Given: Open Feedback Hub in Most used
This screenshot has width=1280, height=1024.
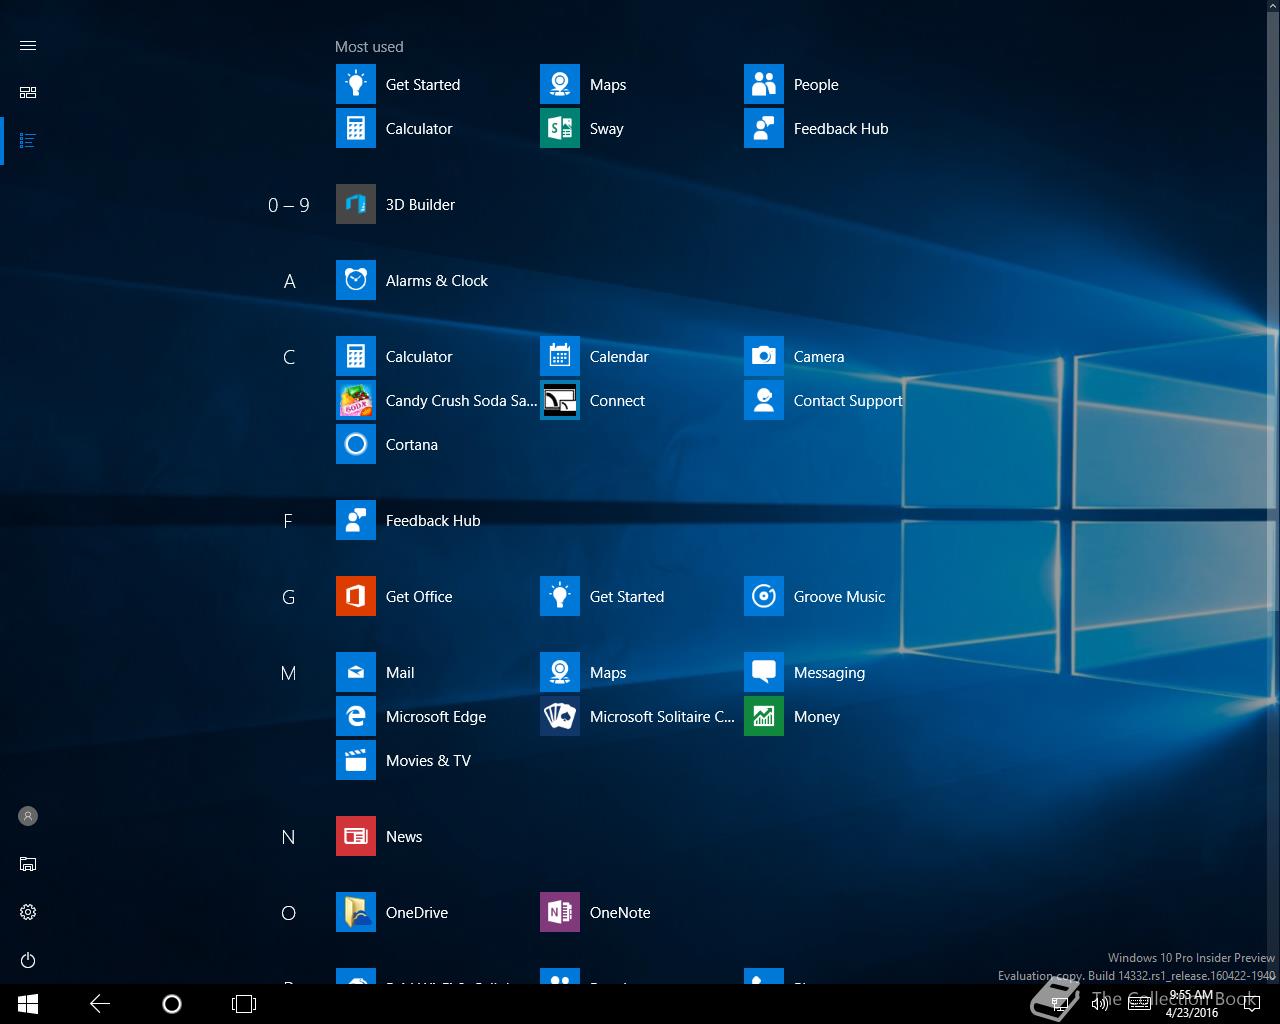Looking at the screenshot, I should (x=844, y=129).
